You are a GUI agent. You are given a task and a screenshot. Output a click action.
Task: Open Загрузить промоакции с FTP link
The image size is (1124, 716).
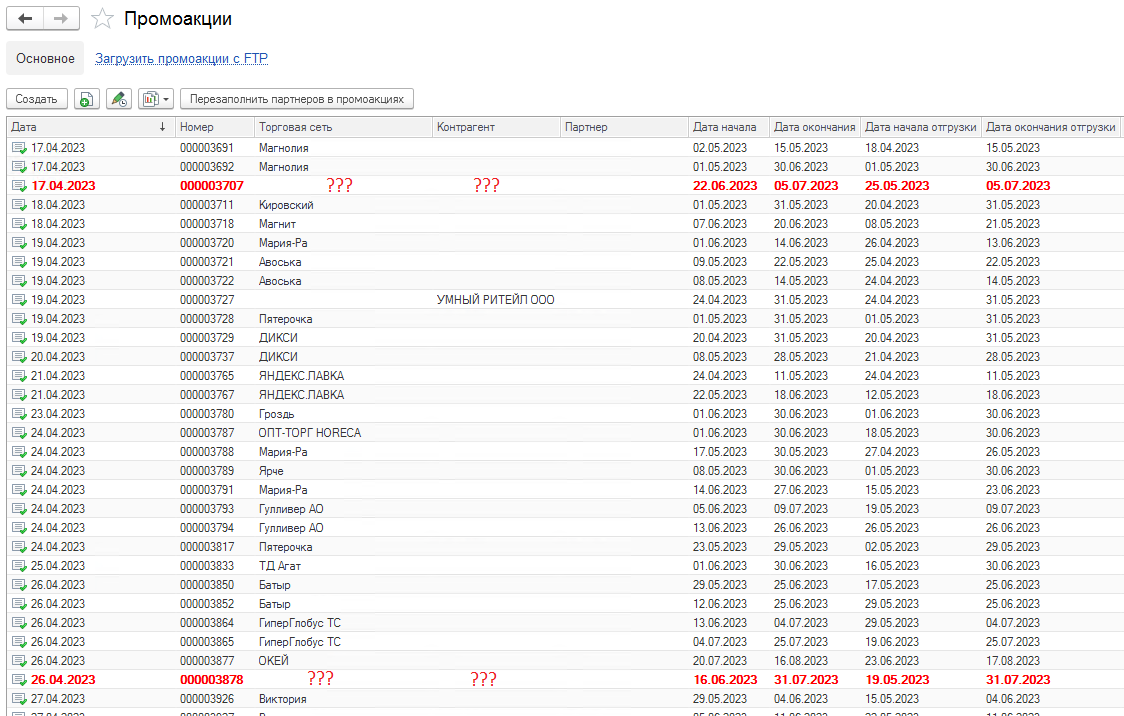(x=181, y=58)
